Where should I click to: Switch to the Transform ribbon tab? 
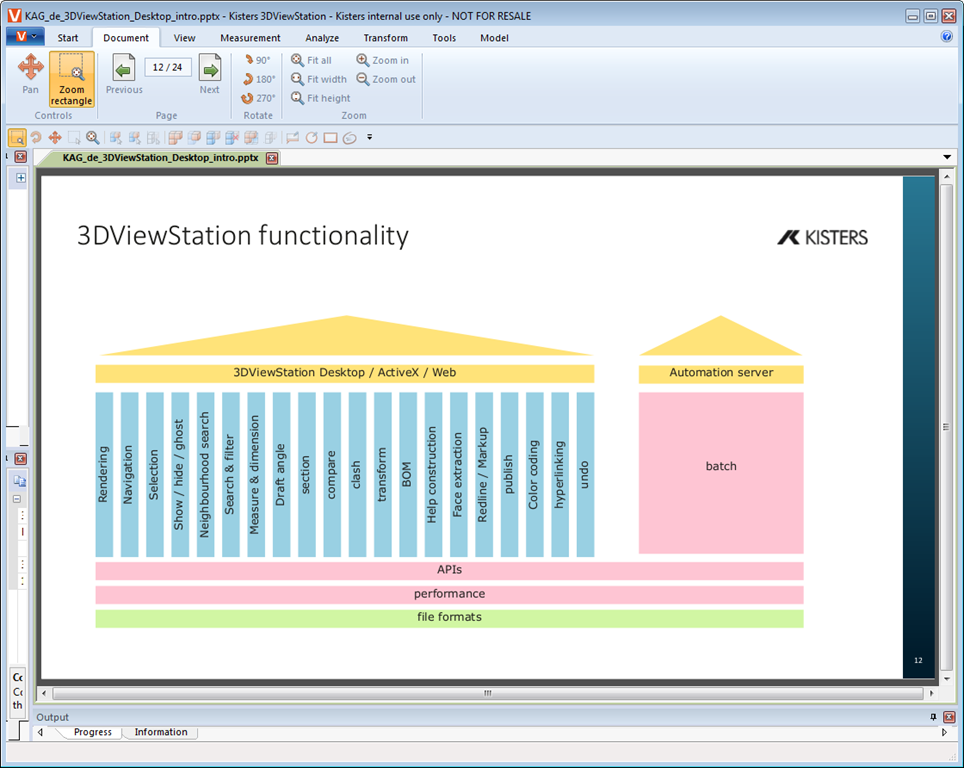click(x=385, y=38)
